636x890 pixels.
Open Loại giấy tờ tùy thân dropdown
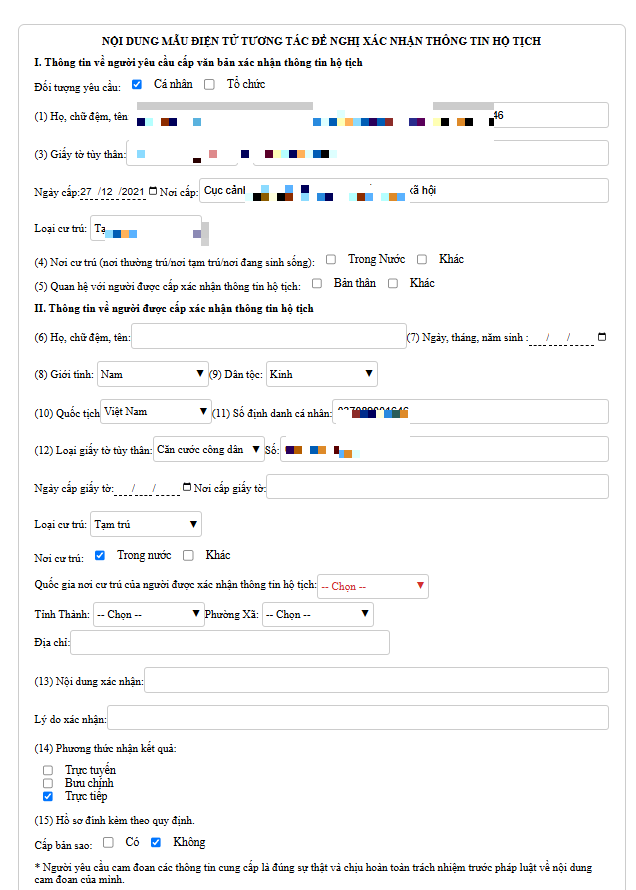point(209,450)
